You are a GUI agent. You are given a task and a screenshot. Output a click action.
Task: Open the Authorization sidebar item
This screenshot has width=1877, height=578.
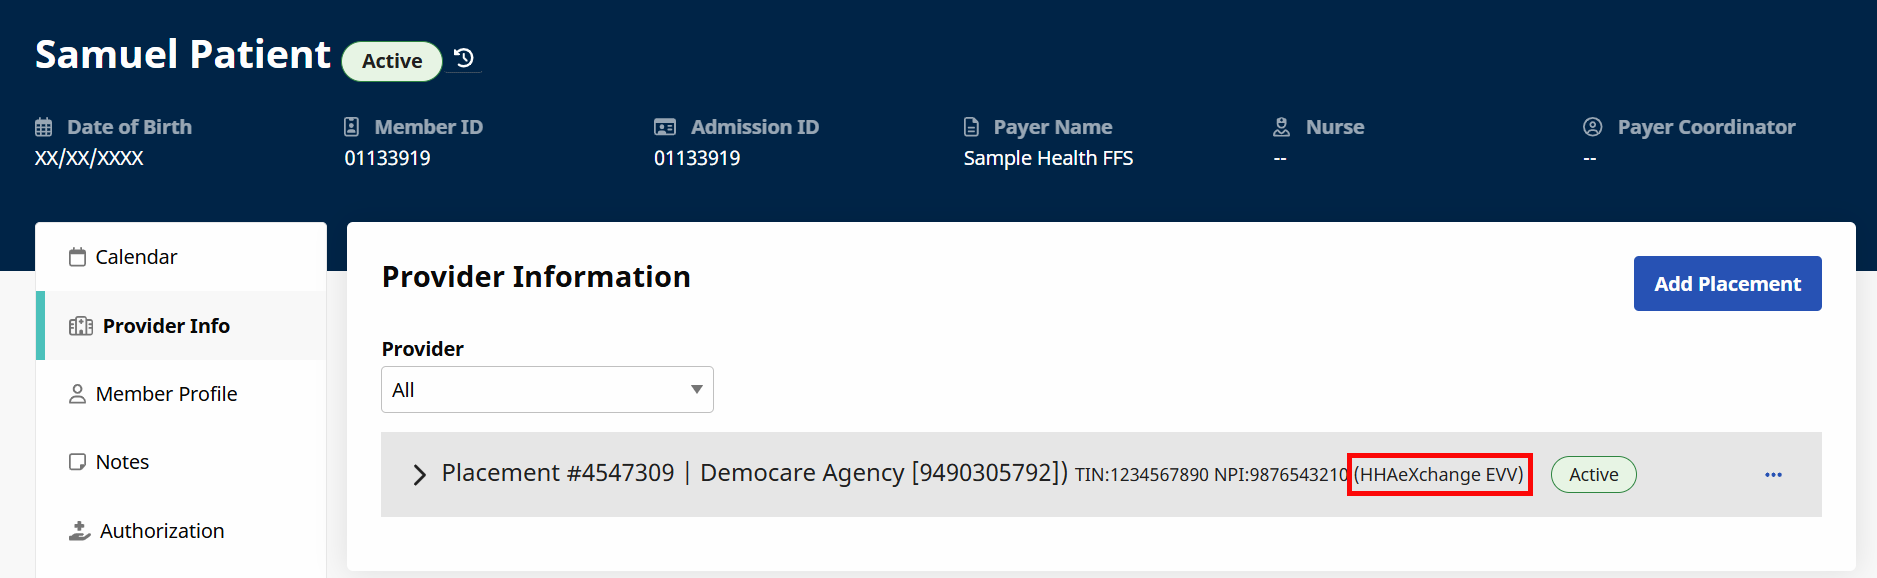[161, 531]
